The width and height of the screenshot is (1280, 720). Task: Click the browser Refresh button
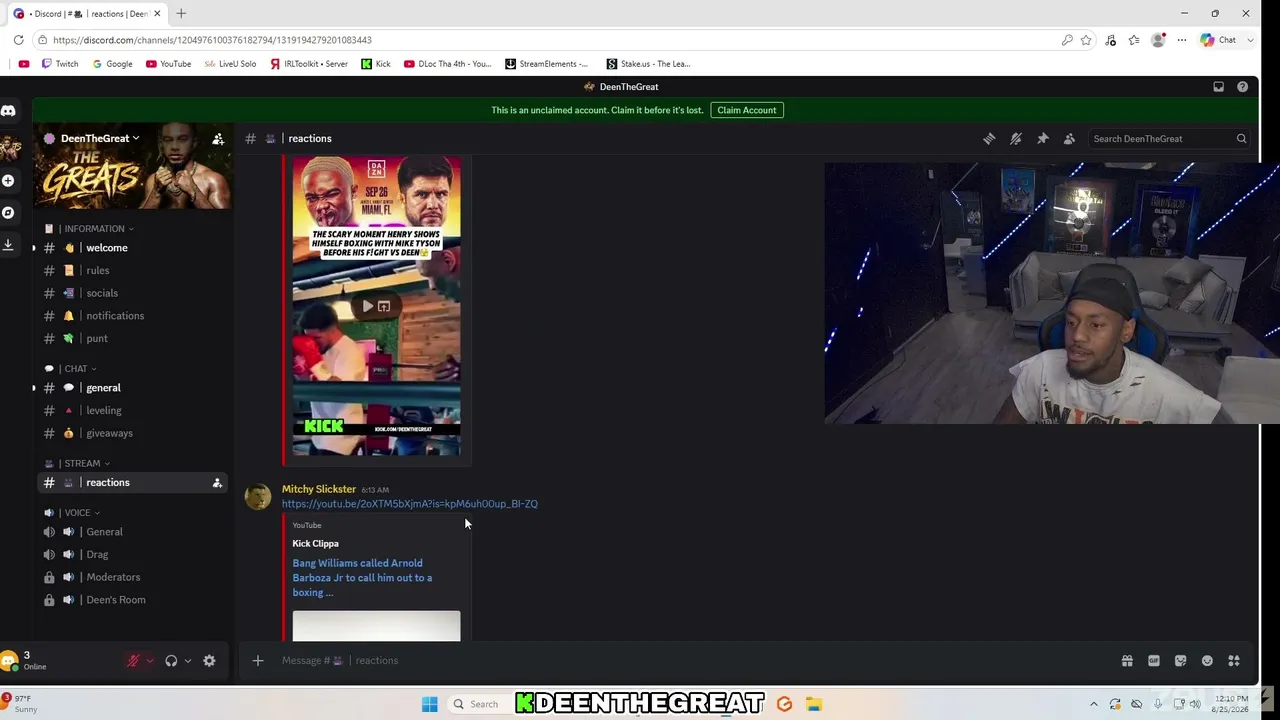coord(18,40)
